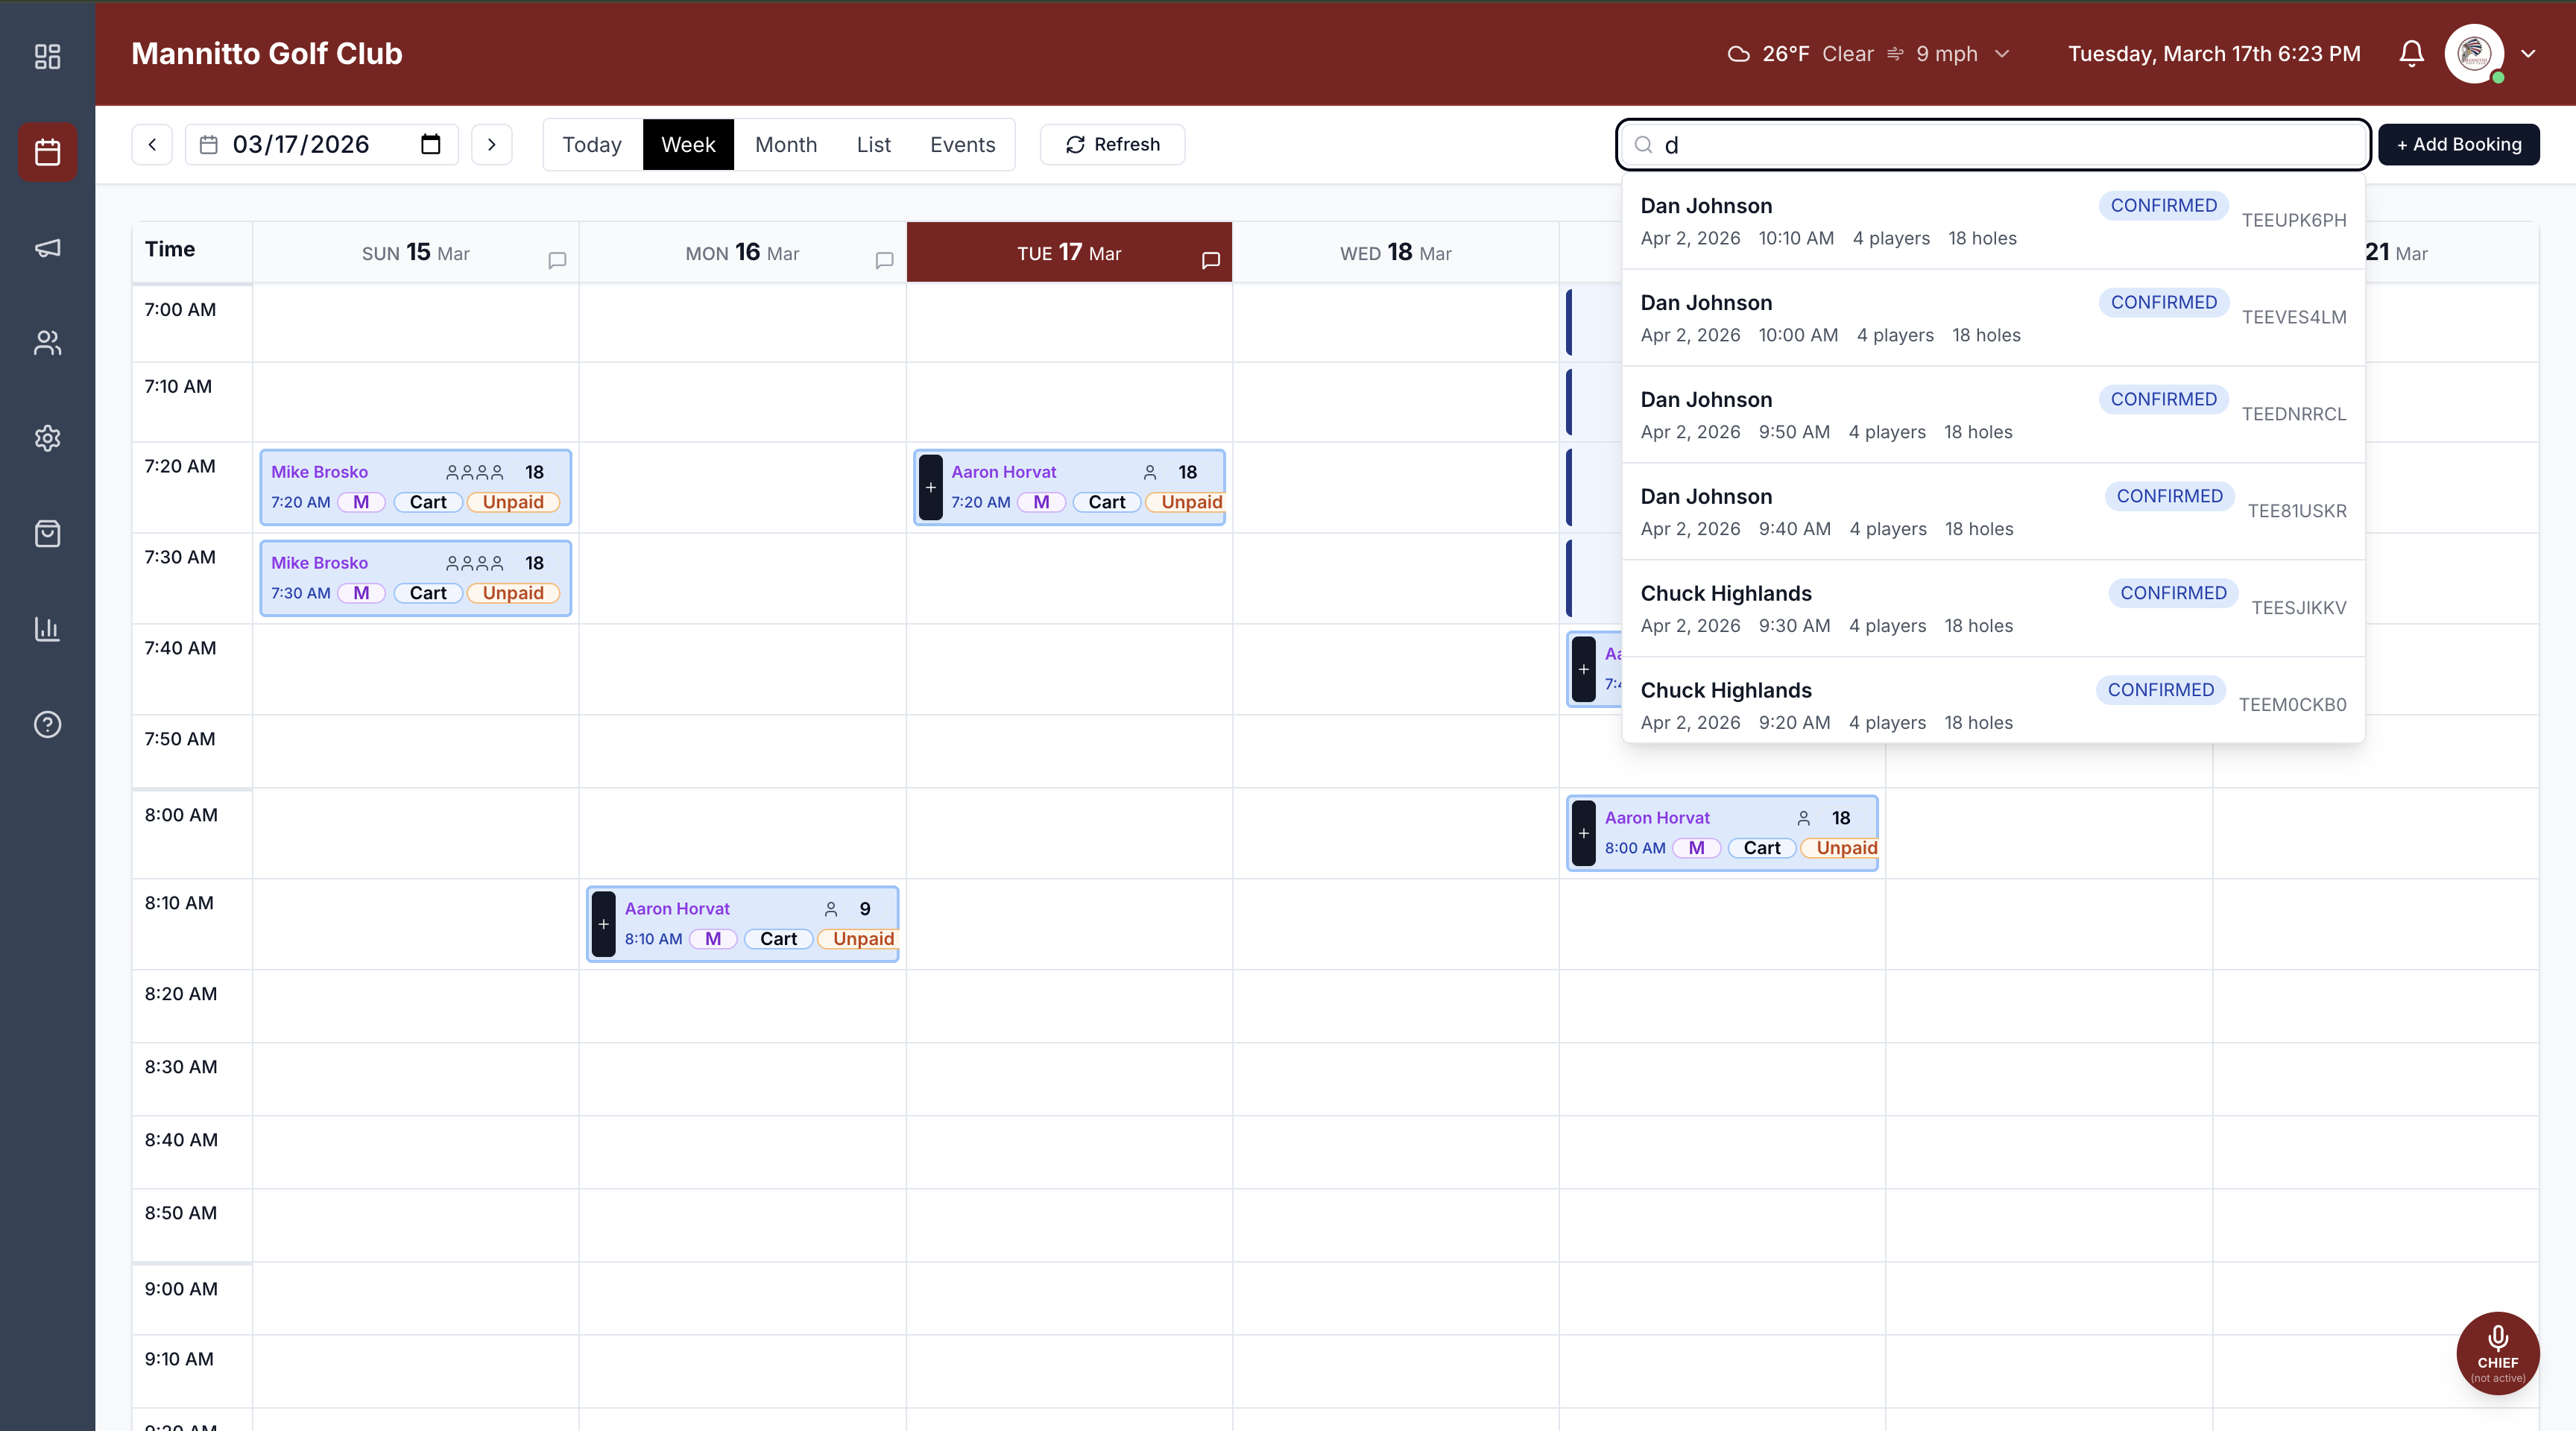Activate the CHIEF voice assistant button

(2497, 1353)
